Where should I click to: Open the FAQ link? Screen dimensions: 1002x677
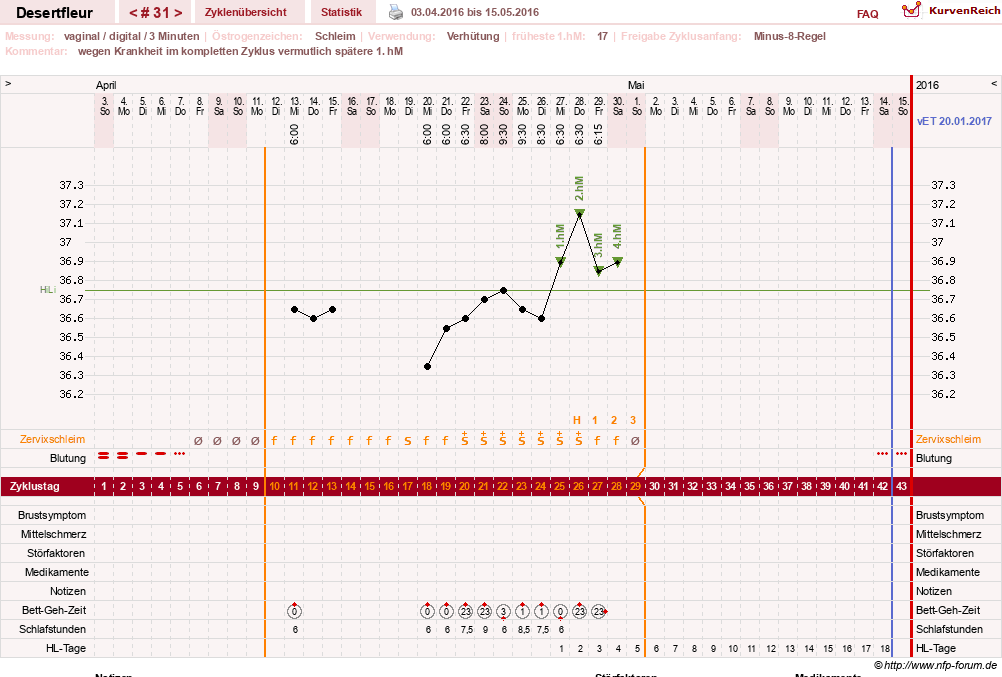point(867,14)
